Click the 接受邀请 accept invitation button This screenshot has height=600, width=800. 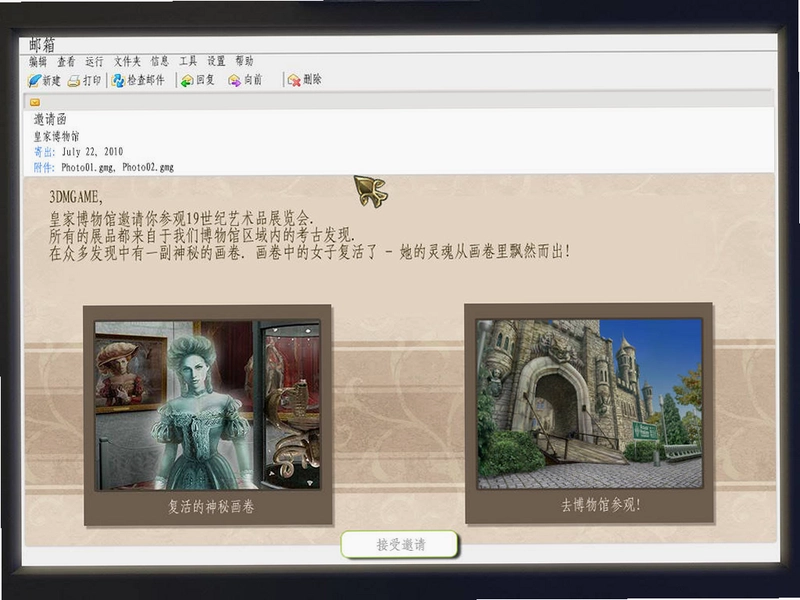pos(400,544)
